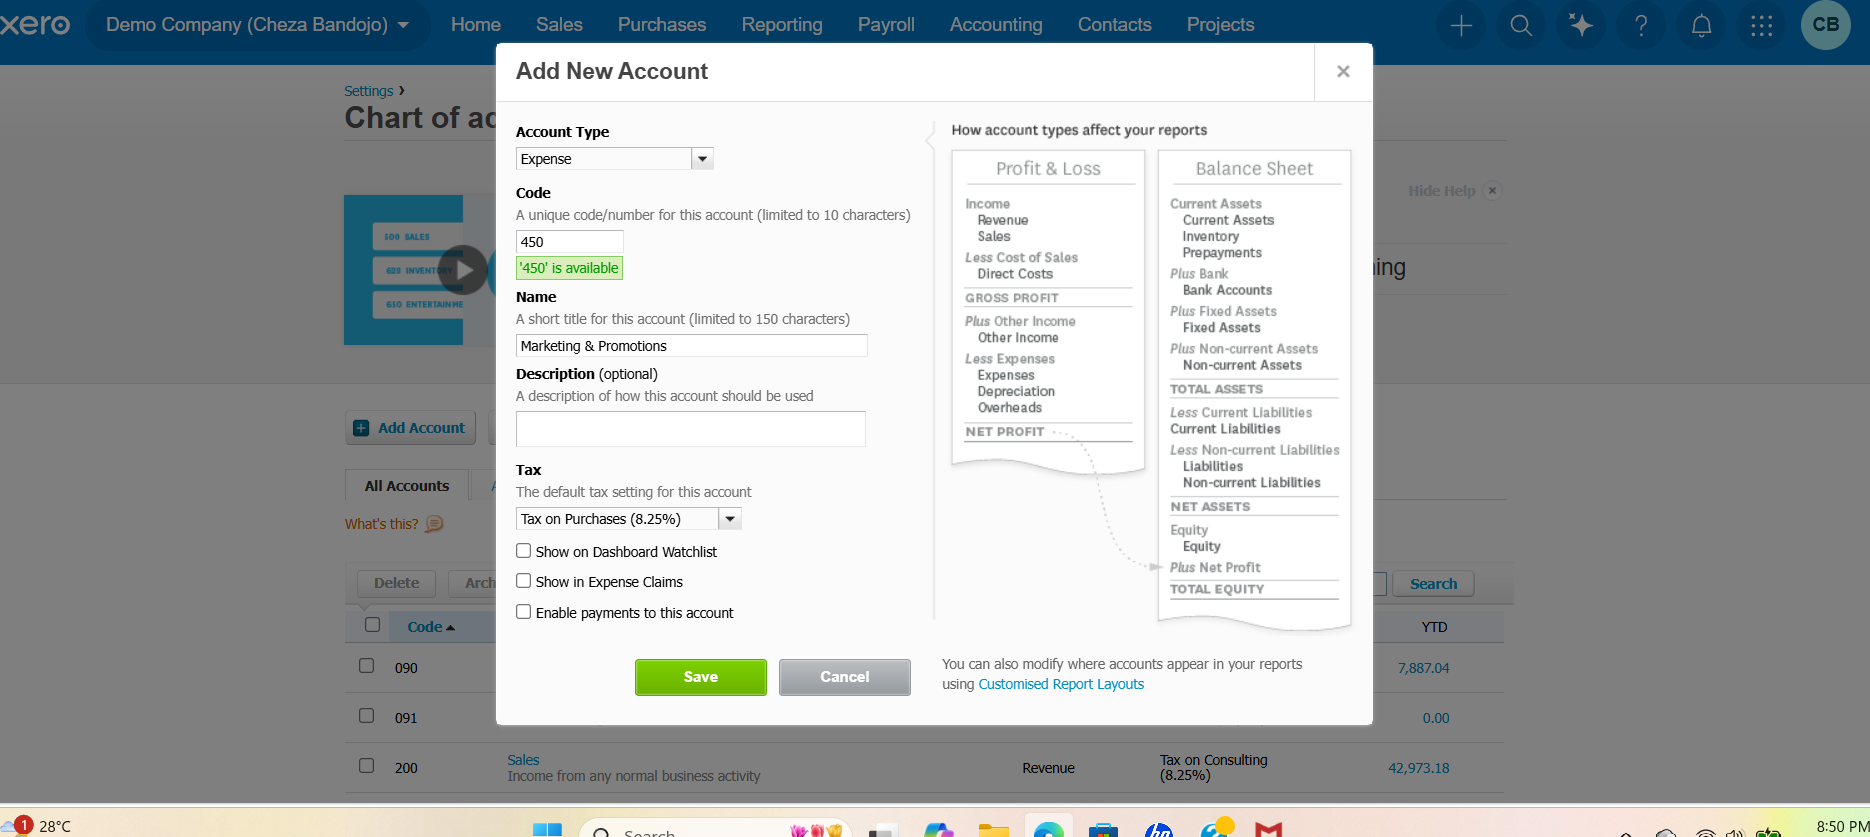Open the CB user avatar menu
Image resolution: width=1870 pixels, height=837 pixels.
[x=1825, y=25]
